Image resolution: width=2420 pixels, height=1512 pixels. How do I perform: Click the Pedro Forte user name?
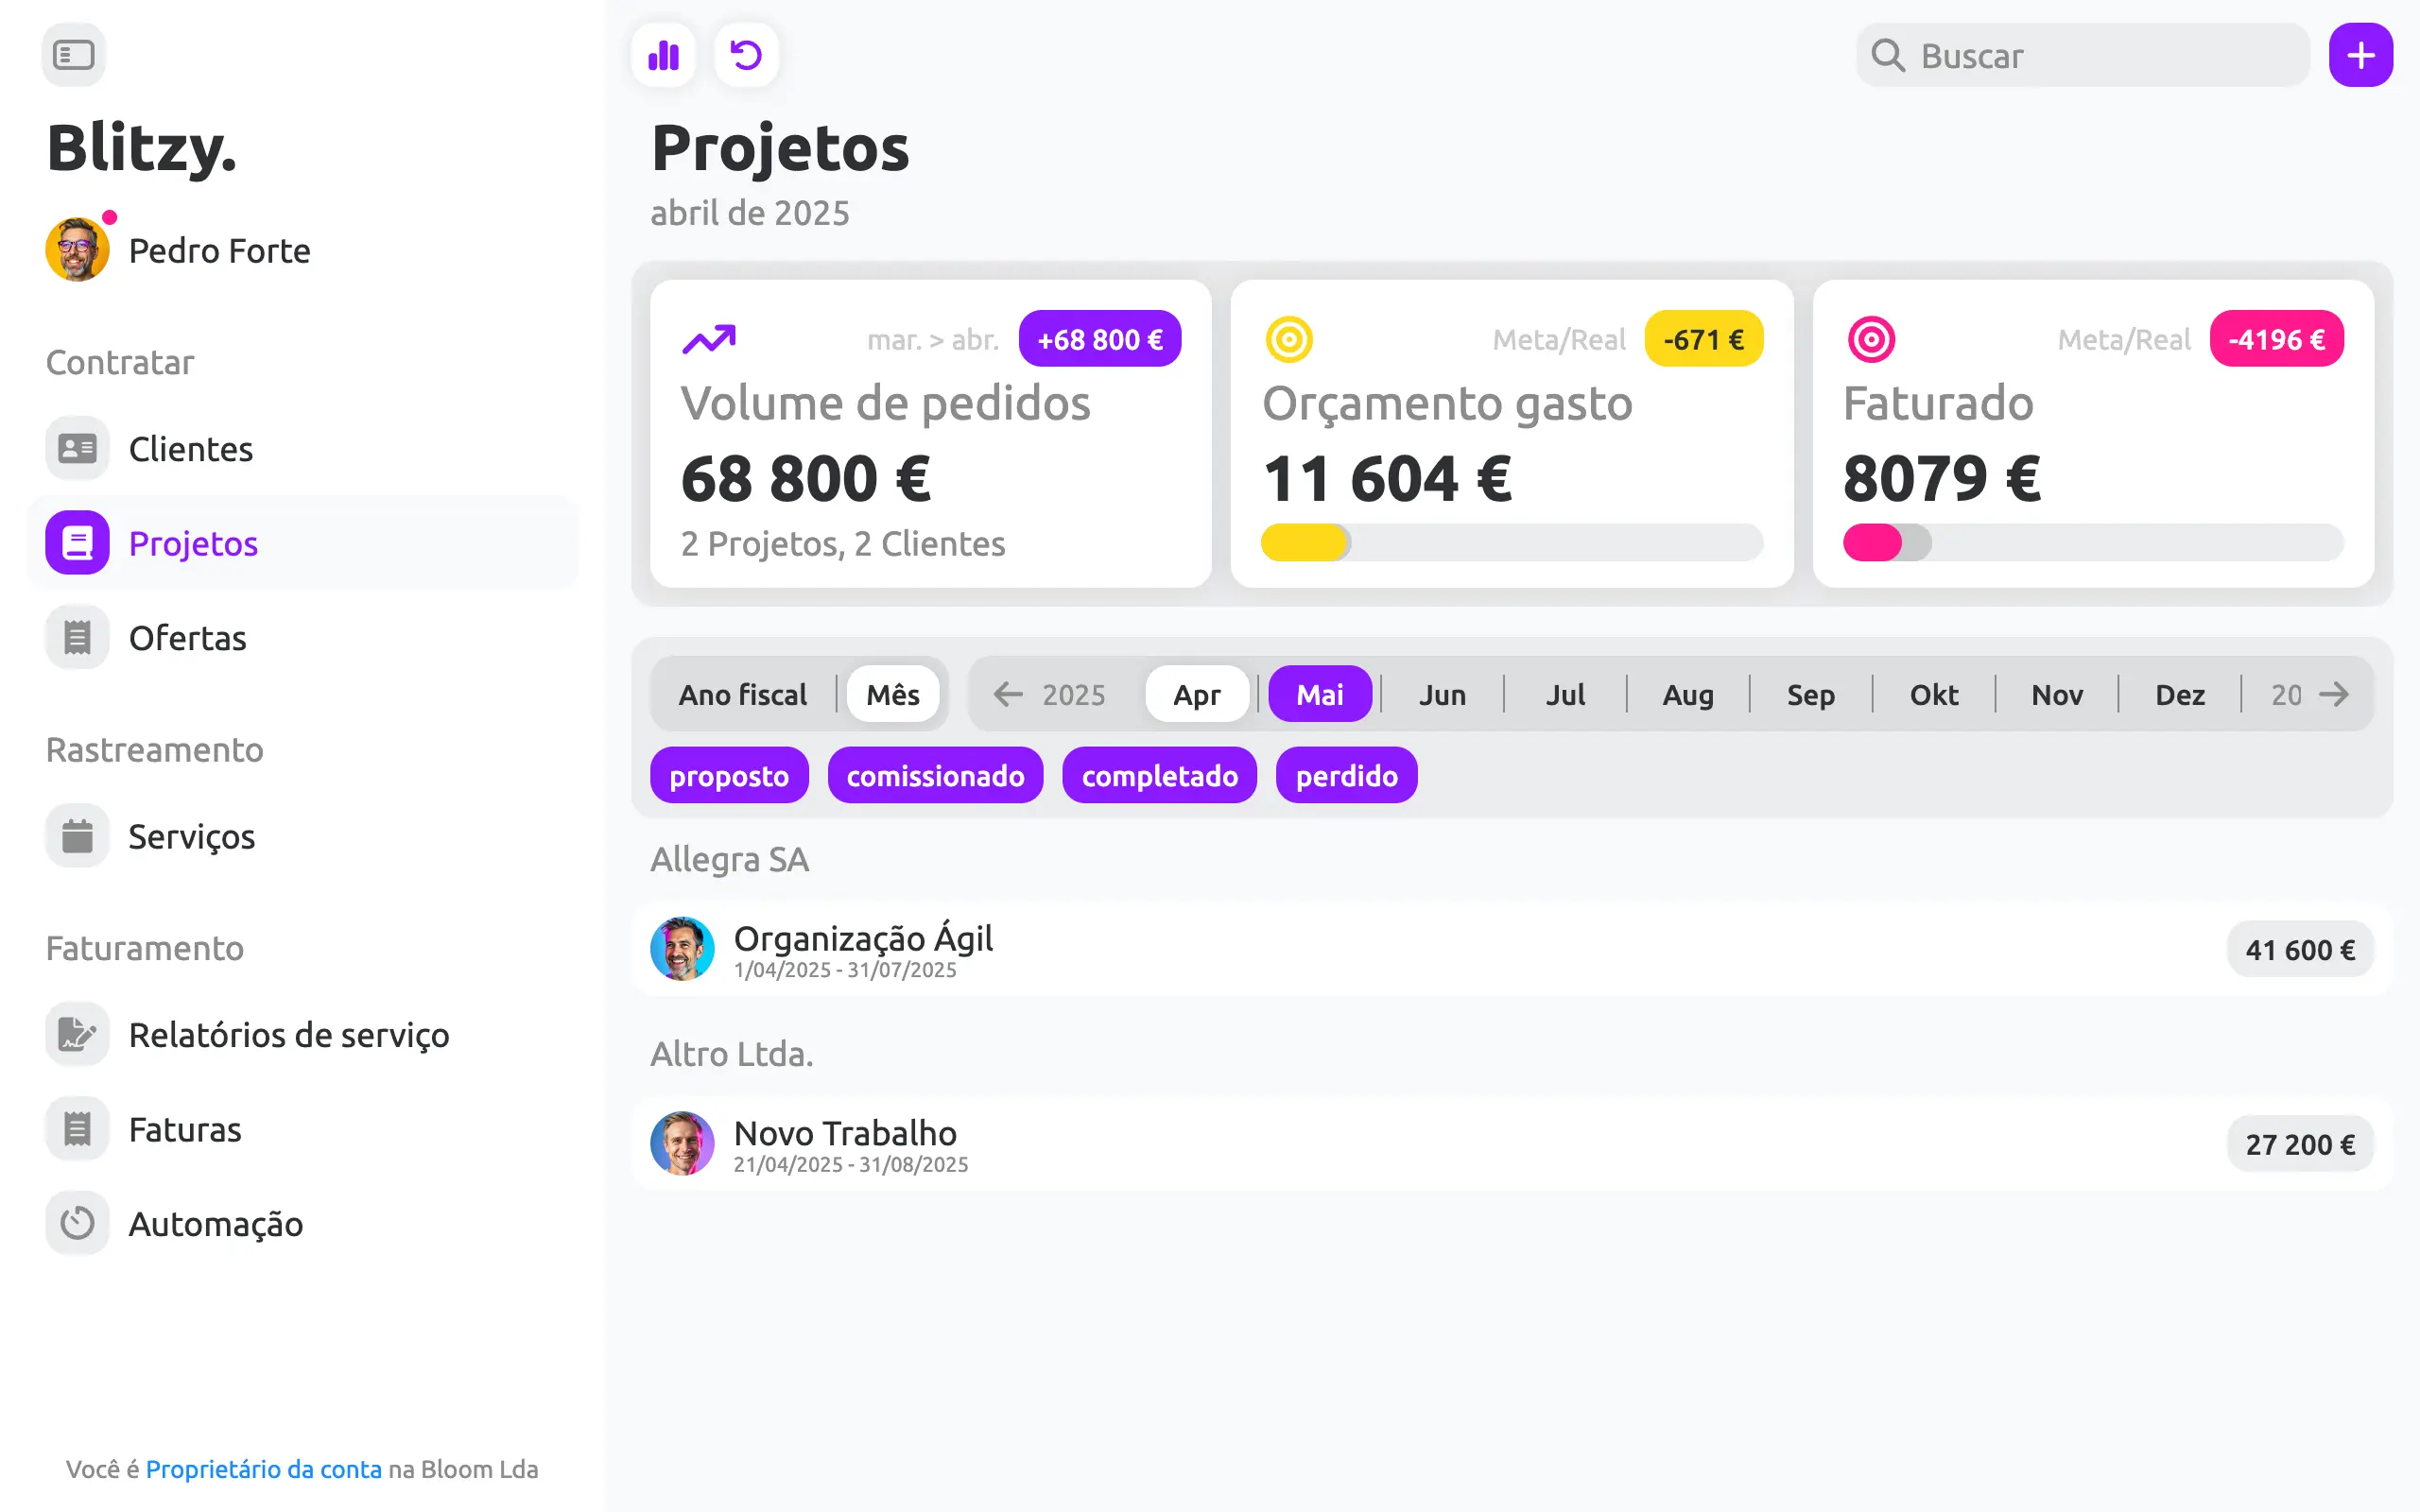pos(219,250)
